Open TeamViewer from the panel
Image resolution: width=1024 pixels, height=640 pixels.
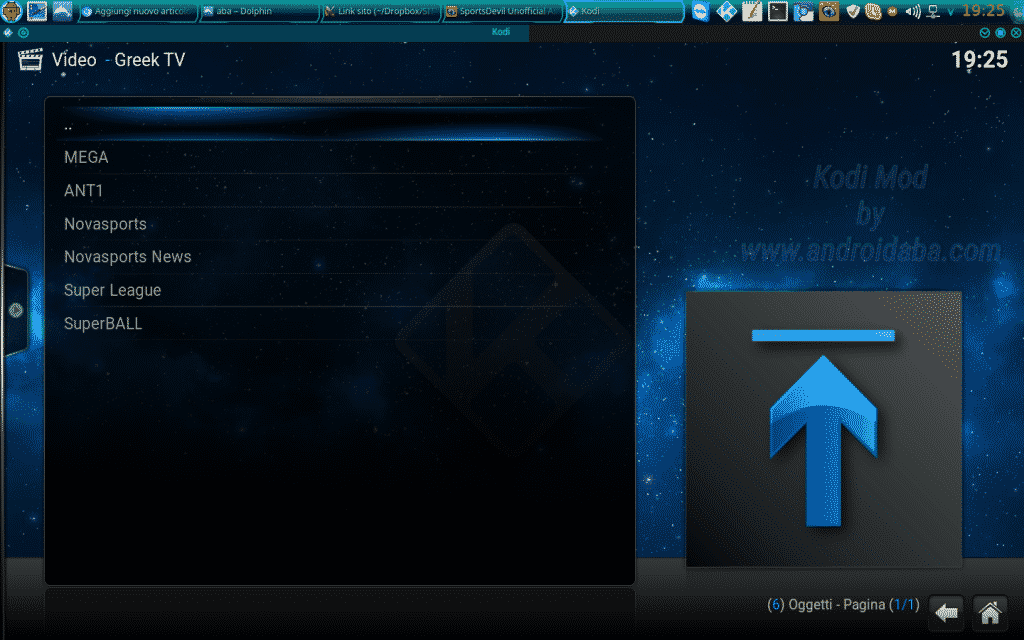tap(701, 11)
